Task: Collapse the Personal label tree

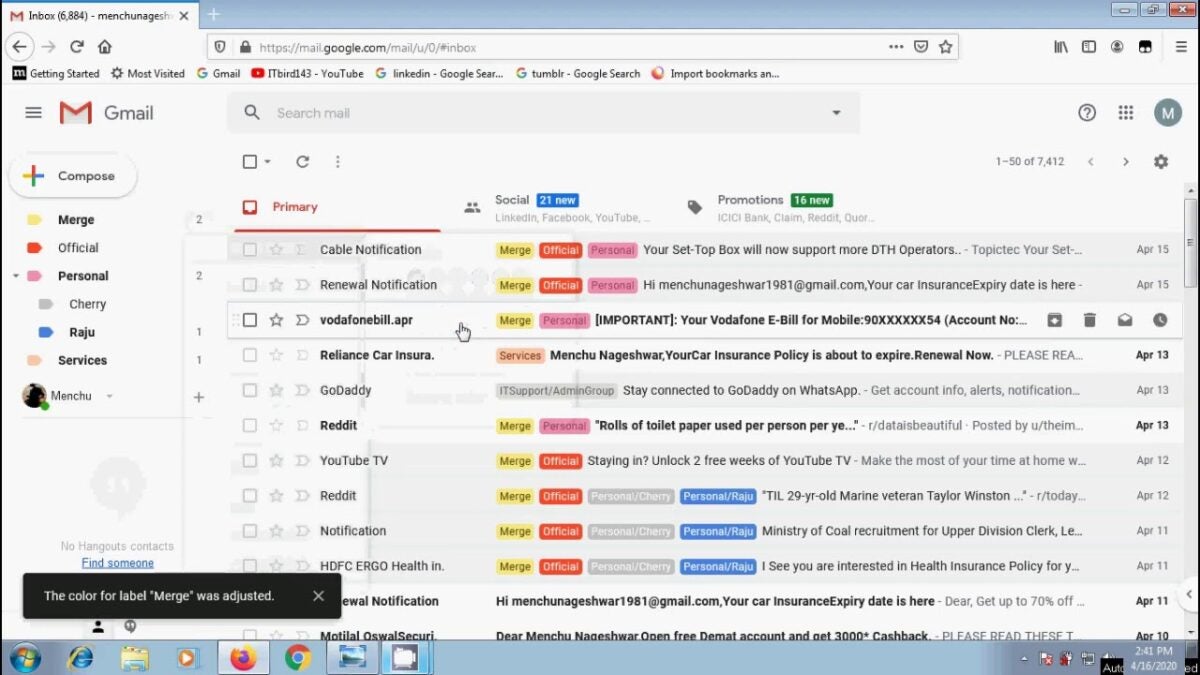Action: 16,276
